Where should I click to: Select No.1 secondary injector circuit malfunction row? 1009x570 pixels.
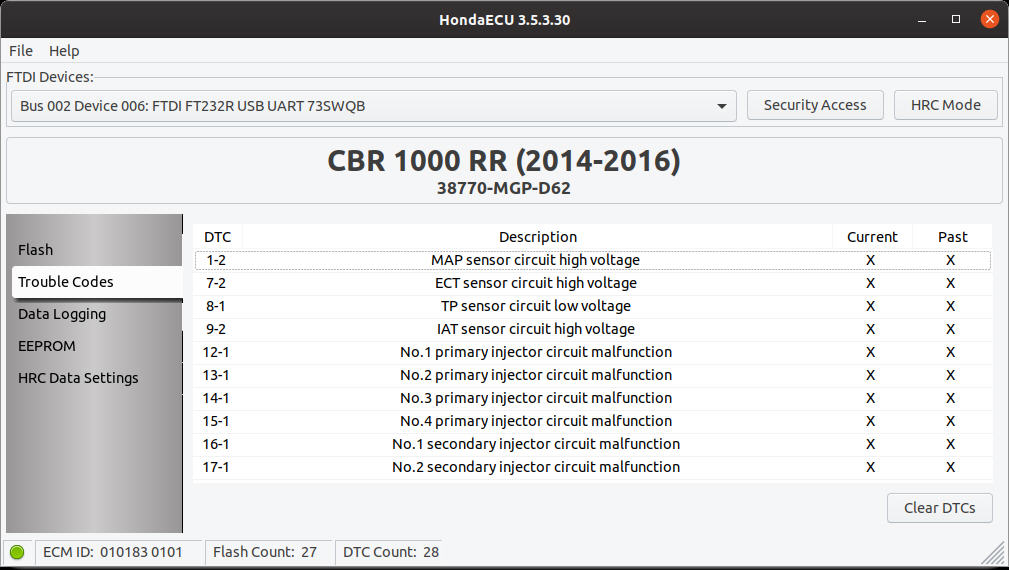coord(593,444)
